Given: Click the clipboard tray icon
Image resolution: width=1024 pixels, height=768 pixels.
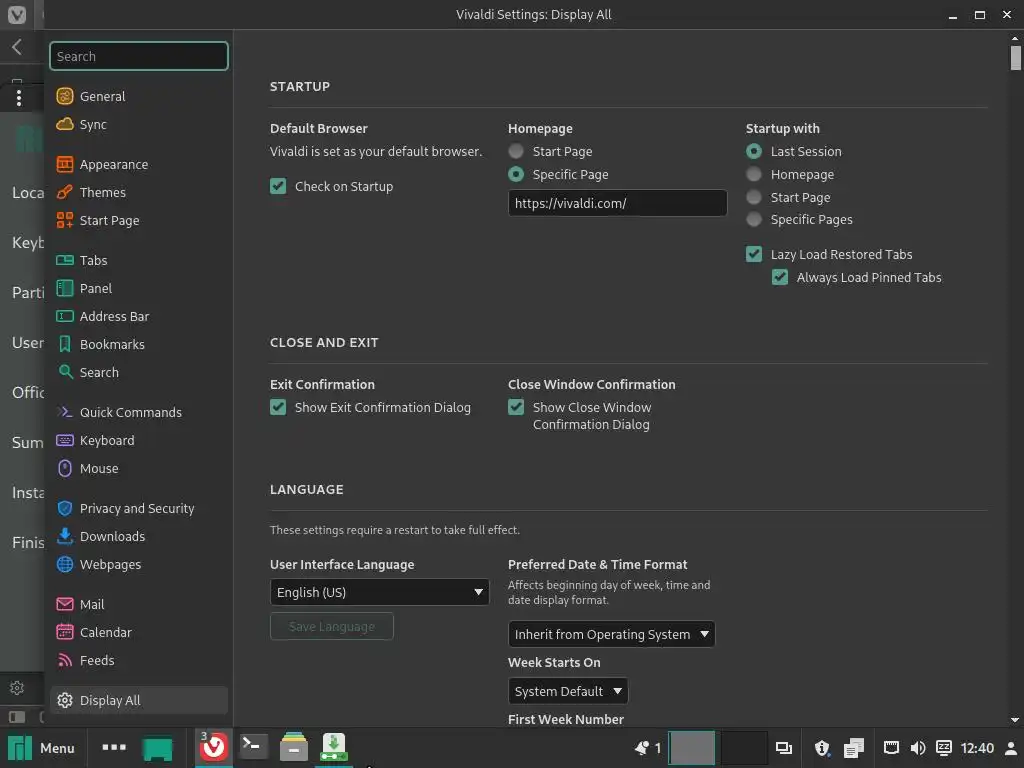Looking at the screenshot, I should pos(854,748).
